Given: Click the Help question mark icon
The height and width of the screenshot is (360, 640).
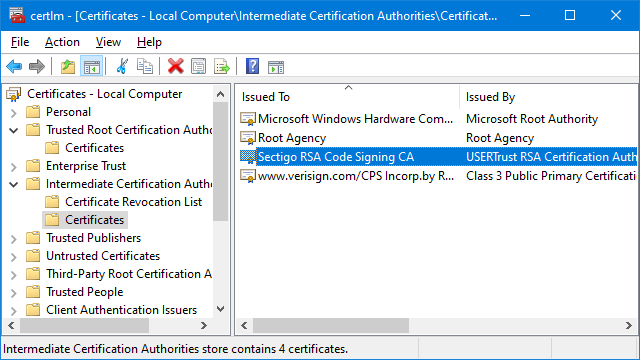Looking at the screenshot, I should 252,66.
